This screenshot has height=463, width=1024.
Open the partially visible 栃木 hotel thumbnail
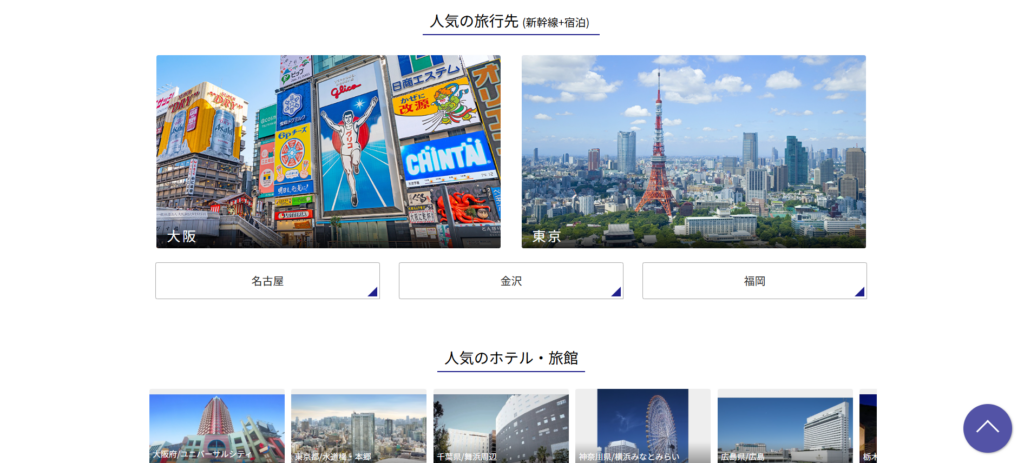click(868, 425)
